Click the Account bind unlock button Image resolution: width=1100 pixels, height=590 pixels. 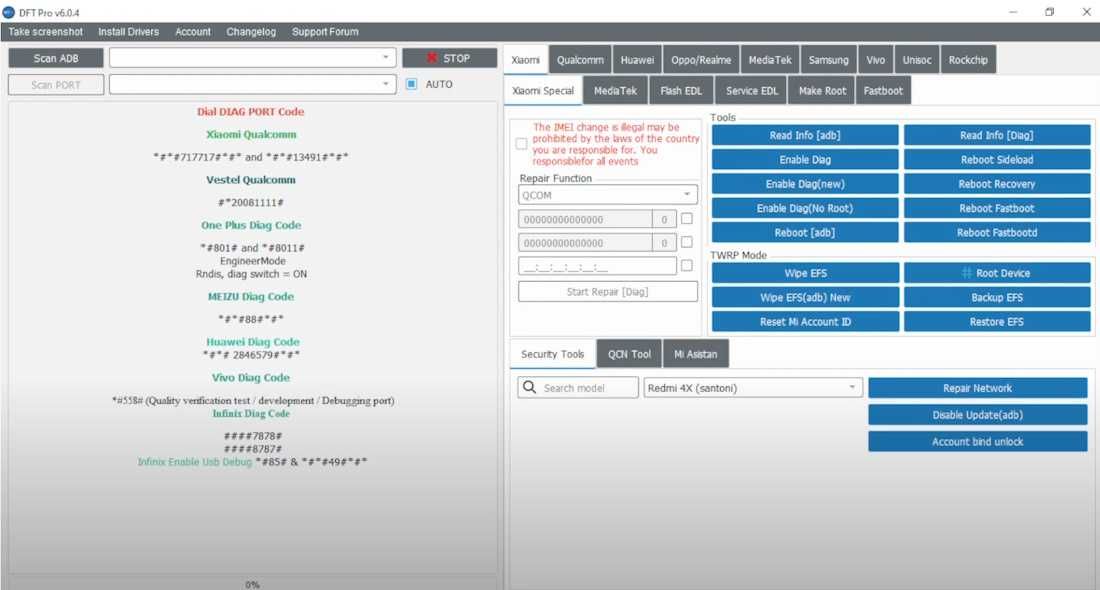pyautogui.click(x=977, y=441)
